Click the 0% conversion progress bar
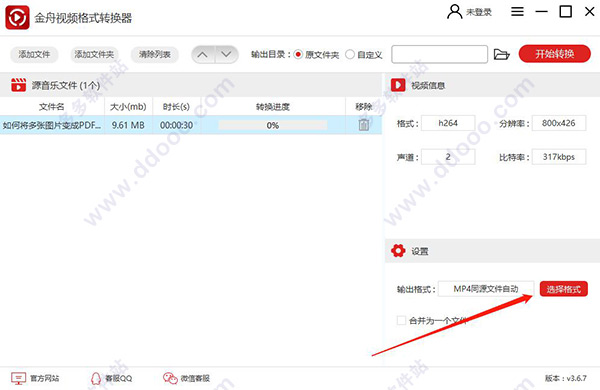The width and height of the screenshot is (600, 390). point(273,125)
